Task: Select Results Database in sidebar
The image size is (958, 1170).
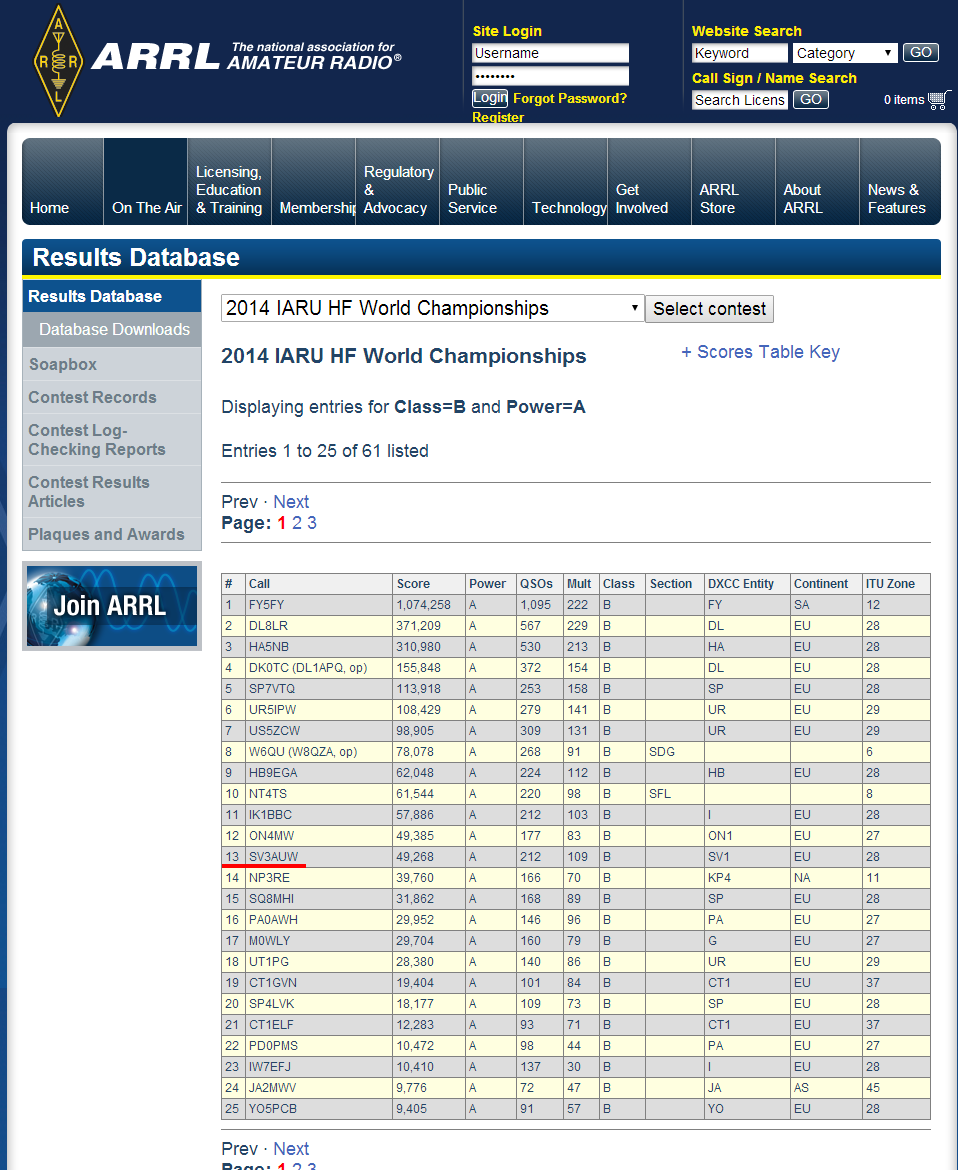Action: (112, 296)
